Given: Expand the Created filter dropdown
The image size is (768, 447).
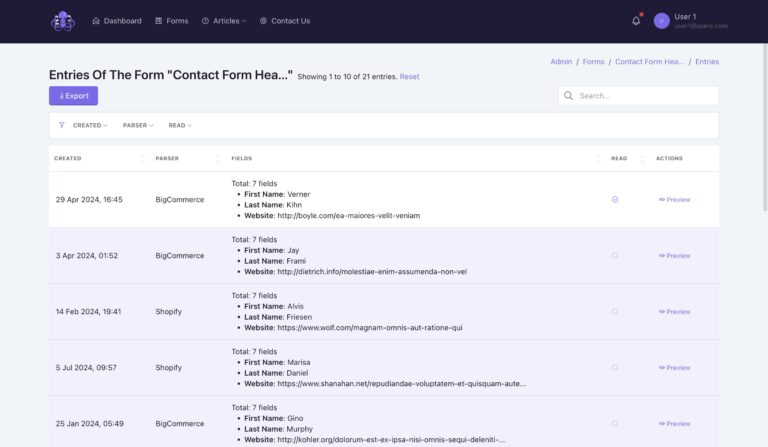Looking at the screenshot, I should 90,125.
